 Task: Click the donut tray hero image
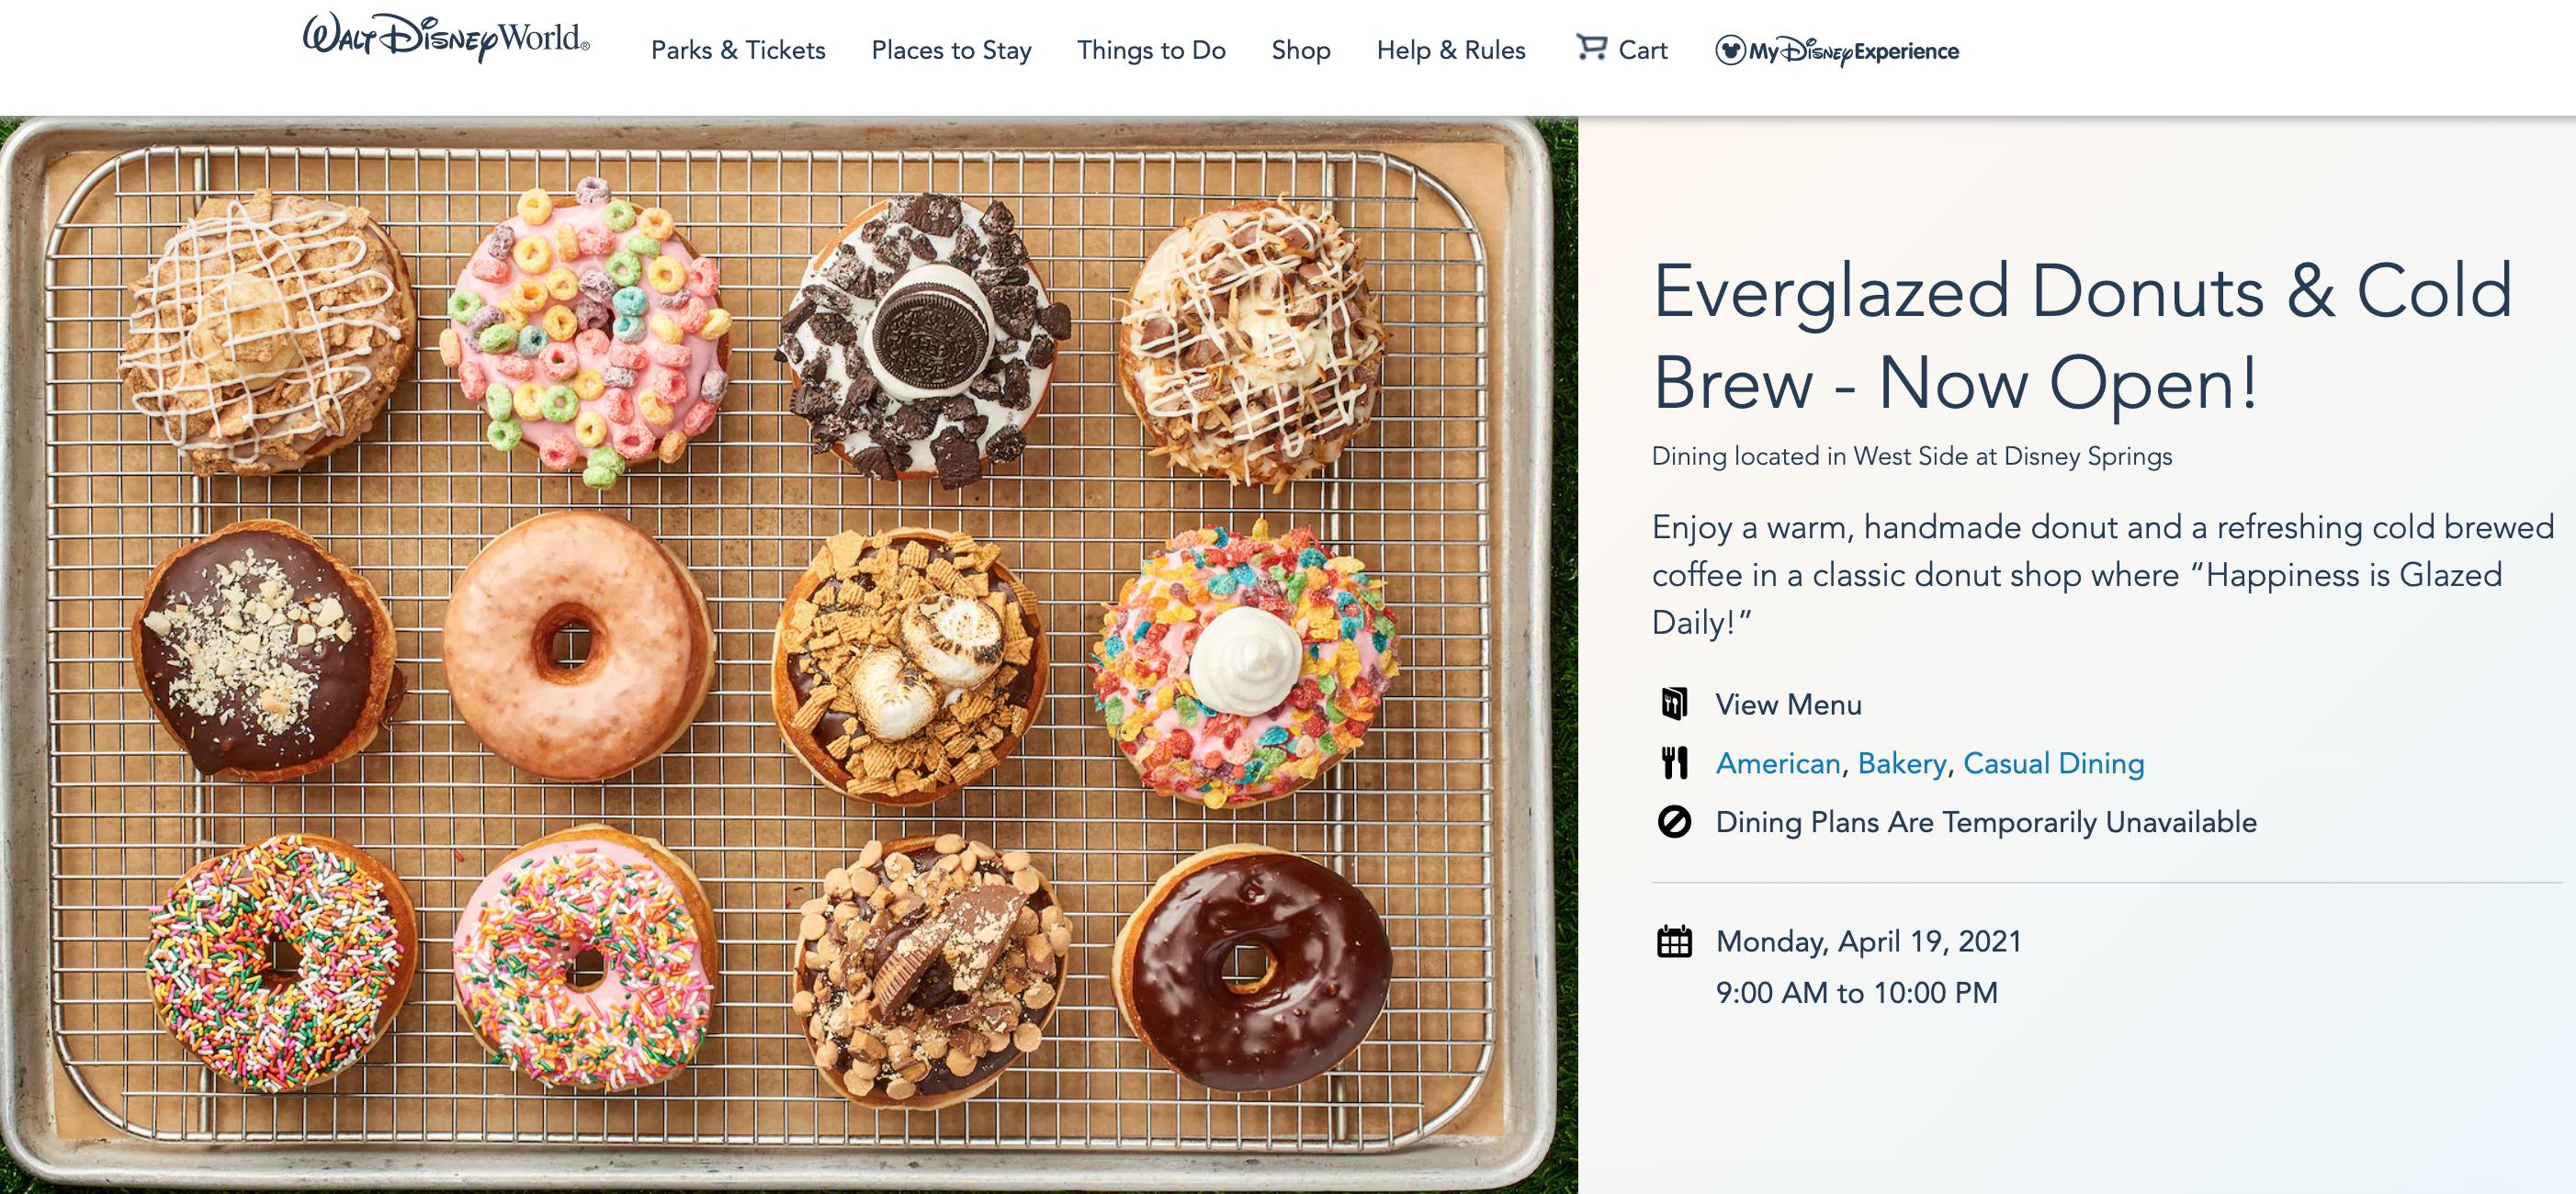788,655
